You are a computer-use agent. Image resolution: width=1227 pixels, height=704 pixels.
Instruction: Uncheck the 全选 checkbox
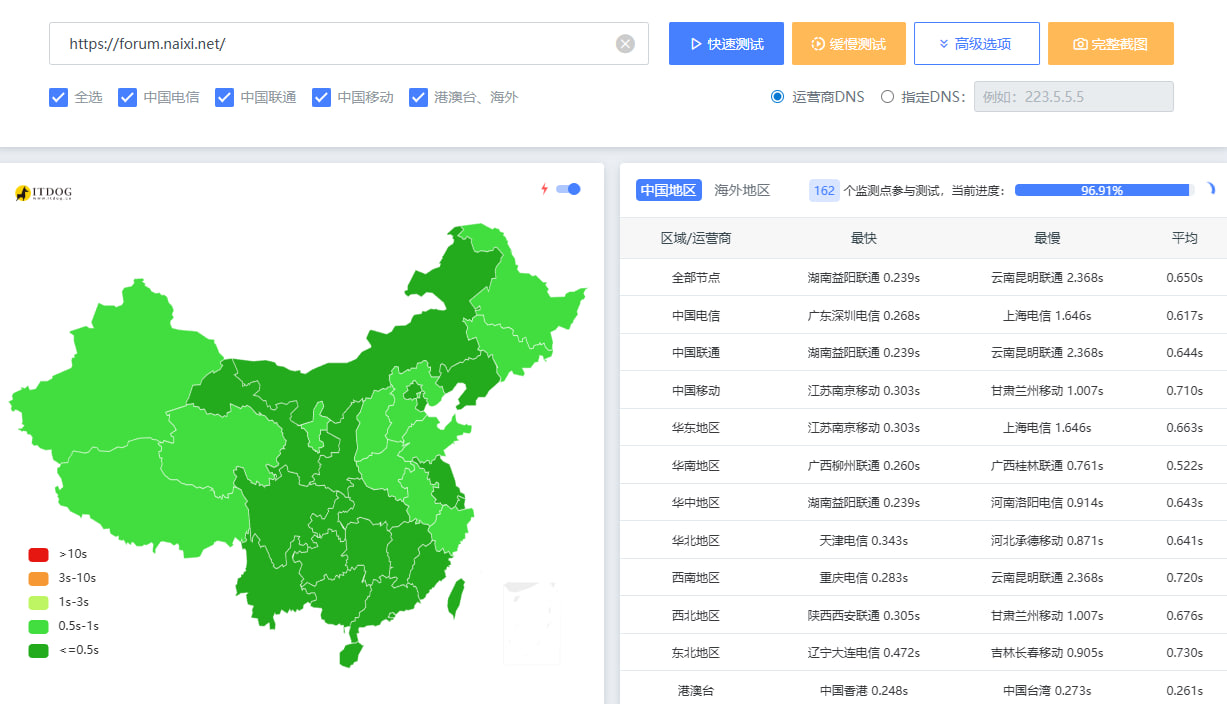(x=58, y=97)
